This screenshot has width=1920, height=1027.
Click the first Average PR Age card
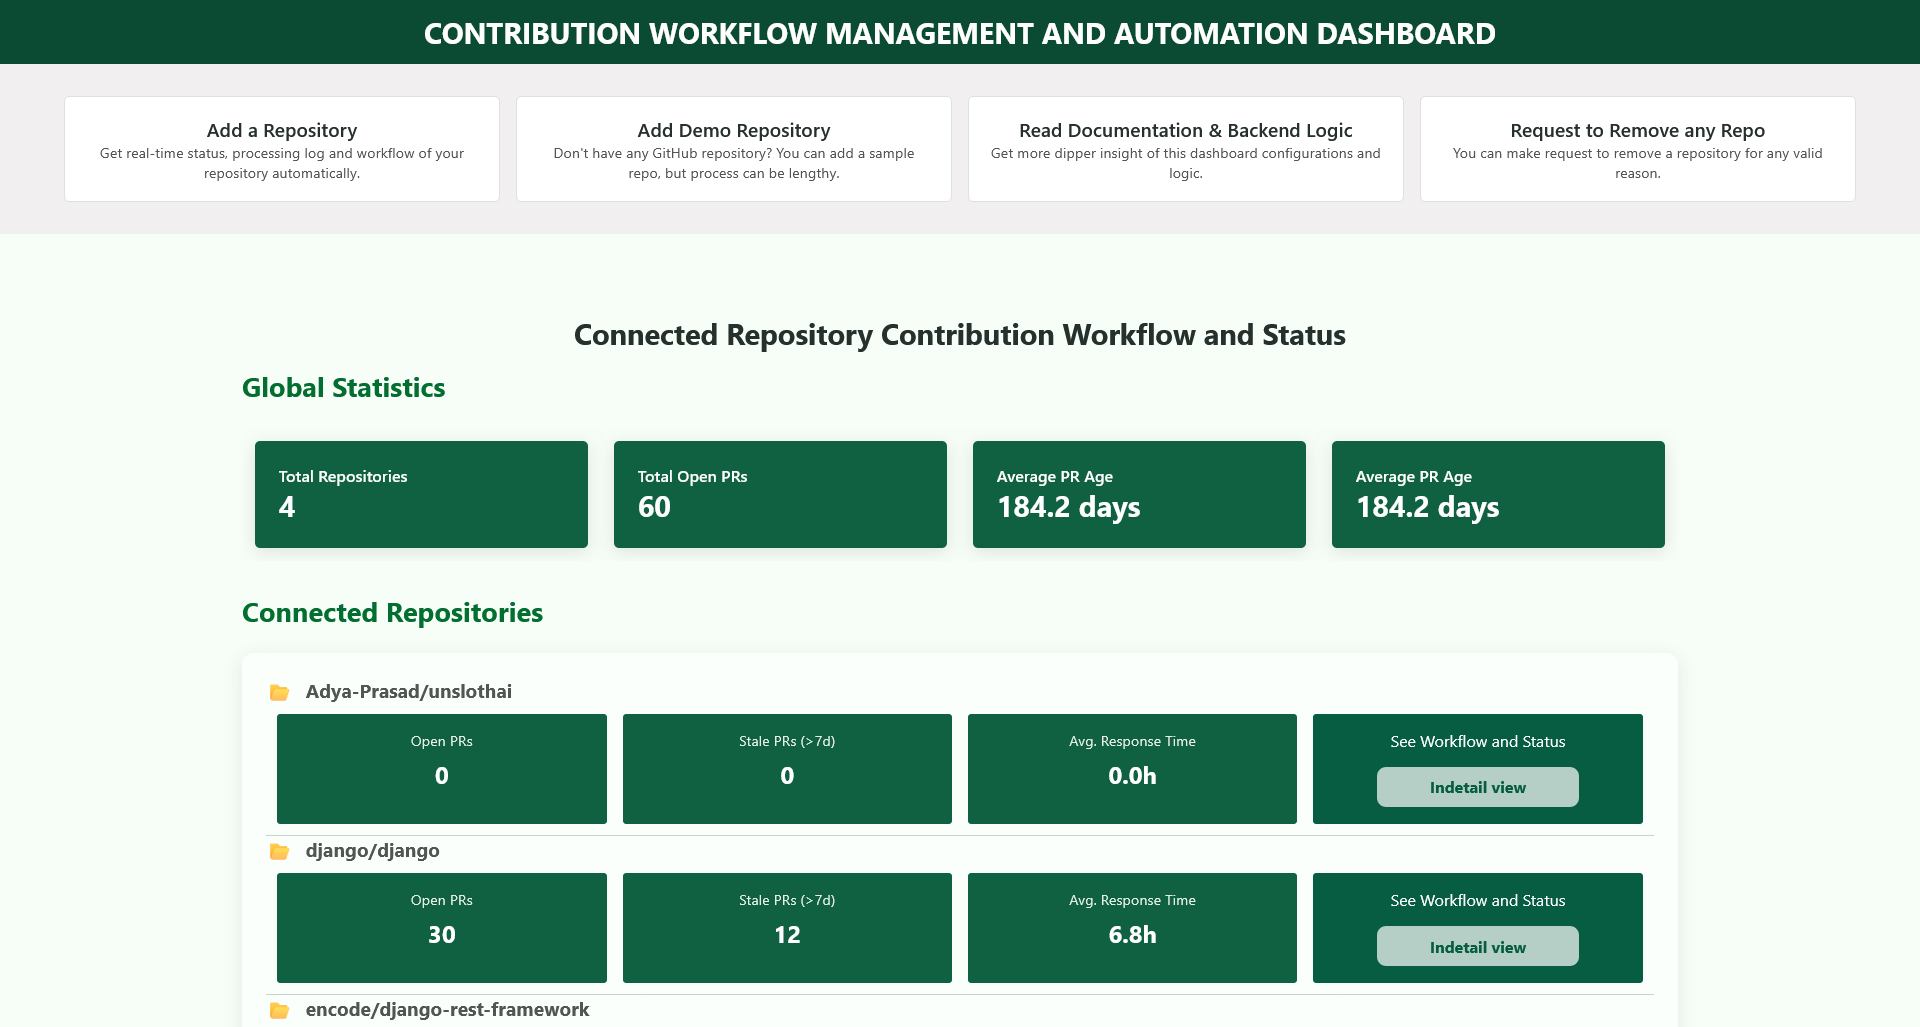(1139, 493)
